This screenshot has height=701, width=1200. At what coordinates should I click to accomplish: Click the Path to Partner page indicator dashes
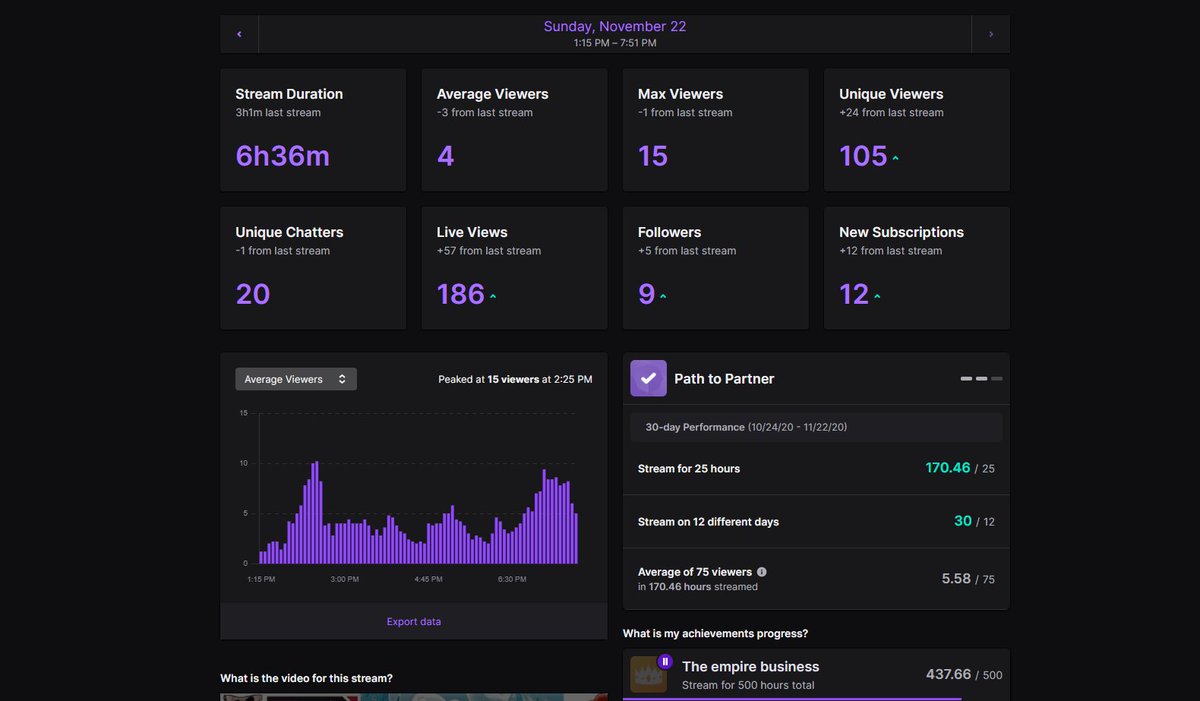click(982, 379)
